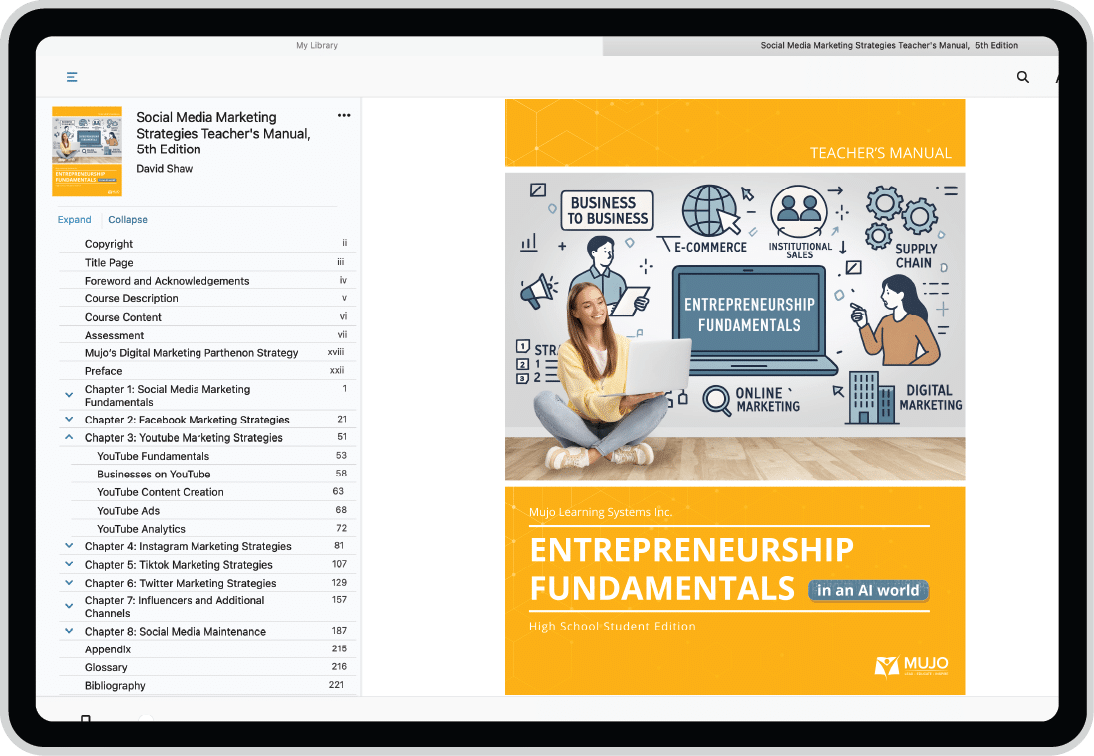Image resolution: width=1094 pixels, height=756 pixels.
Task: Open Mujo's Digital Marketing Parthenon Strategy
Action: tap(192, 352)
